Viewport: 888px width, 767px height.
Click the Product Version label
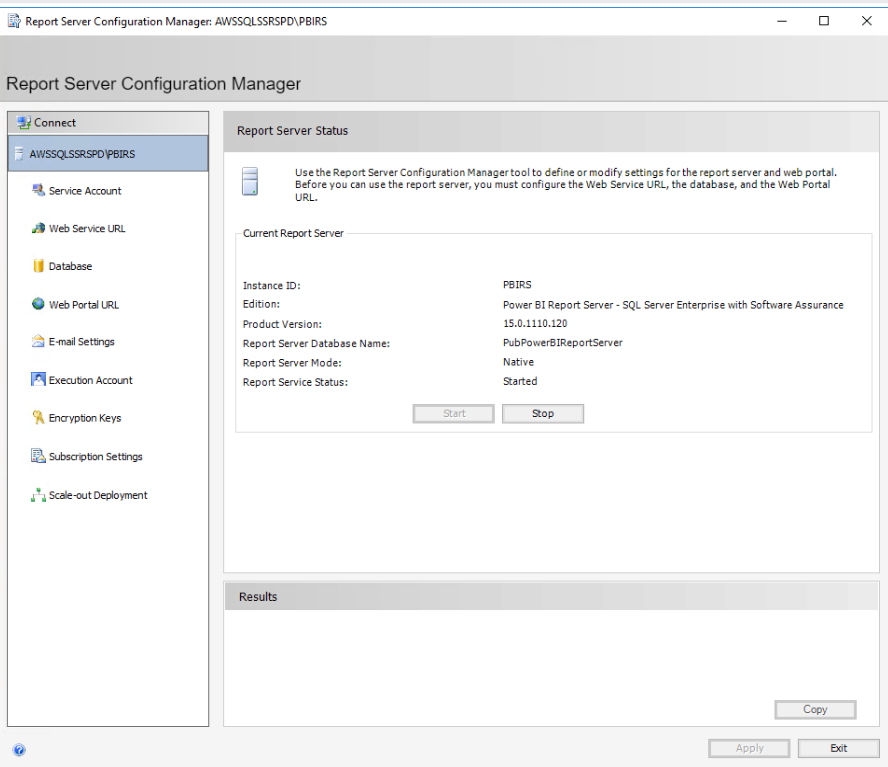click(x=282, y=324)
